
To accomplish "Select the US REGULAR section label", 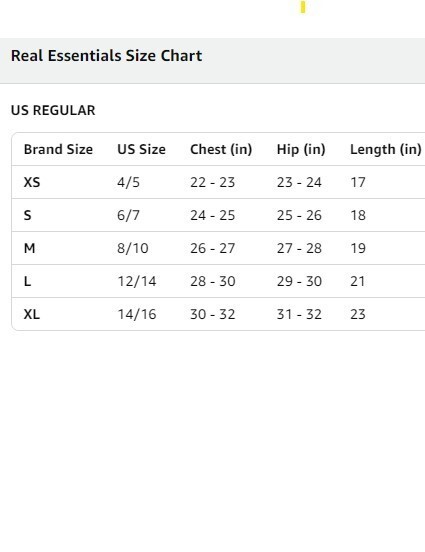I will (x=53, y=111).
